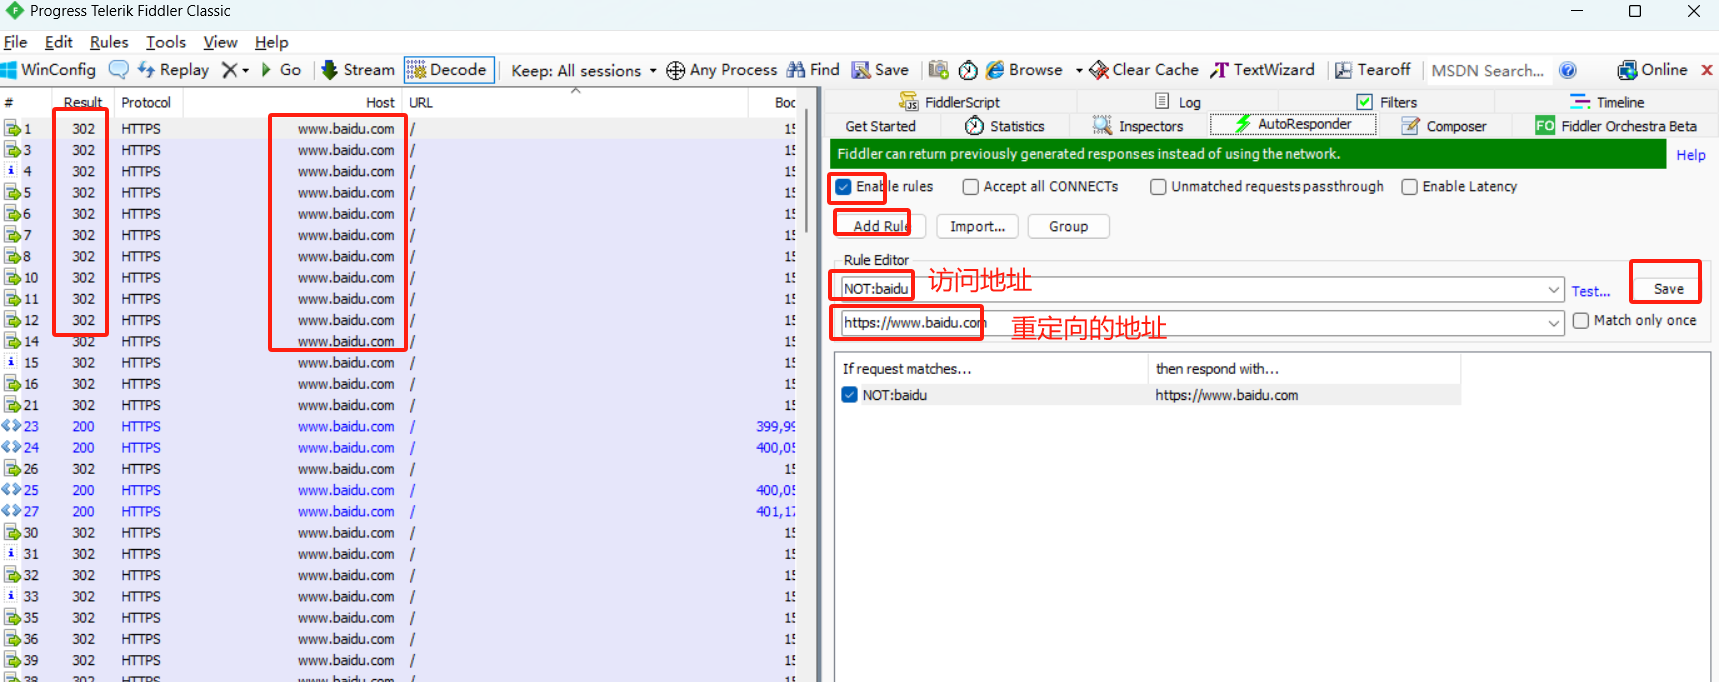Click the Add Rule button
The image size is (1719, 682).
click(x=880, y=226)
